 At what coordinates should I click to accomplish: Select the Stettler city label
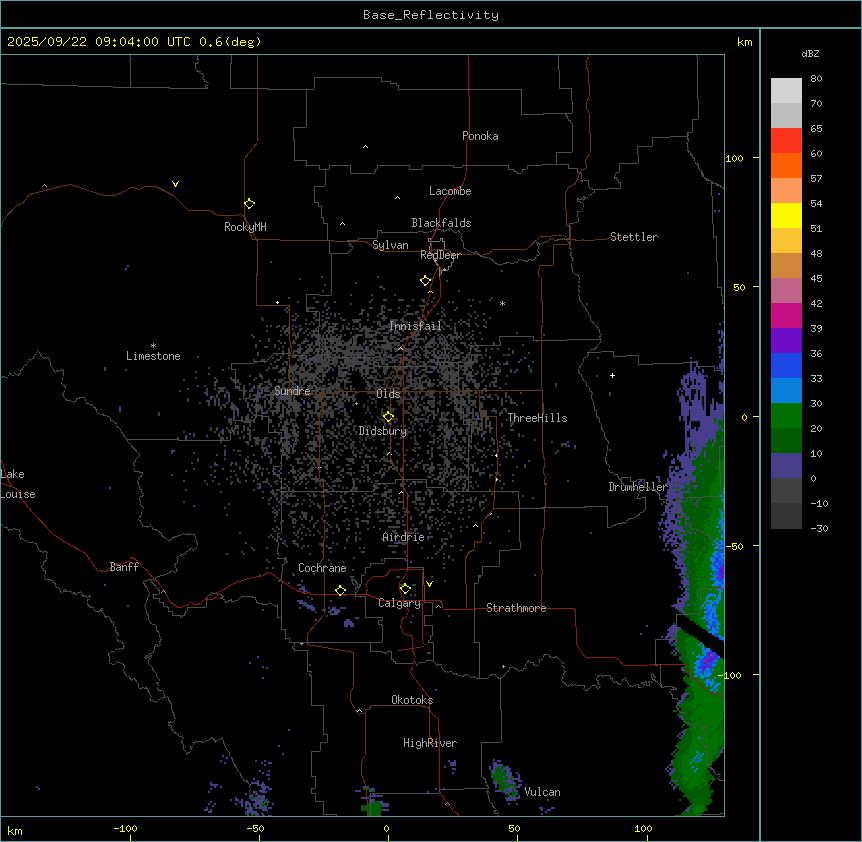(634, 237)
